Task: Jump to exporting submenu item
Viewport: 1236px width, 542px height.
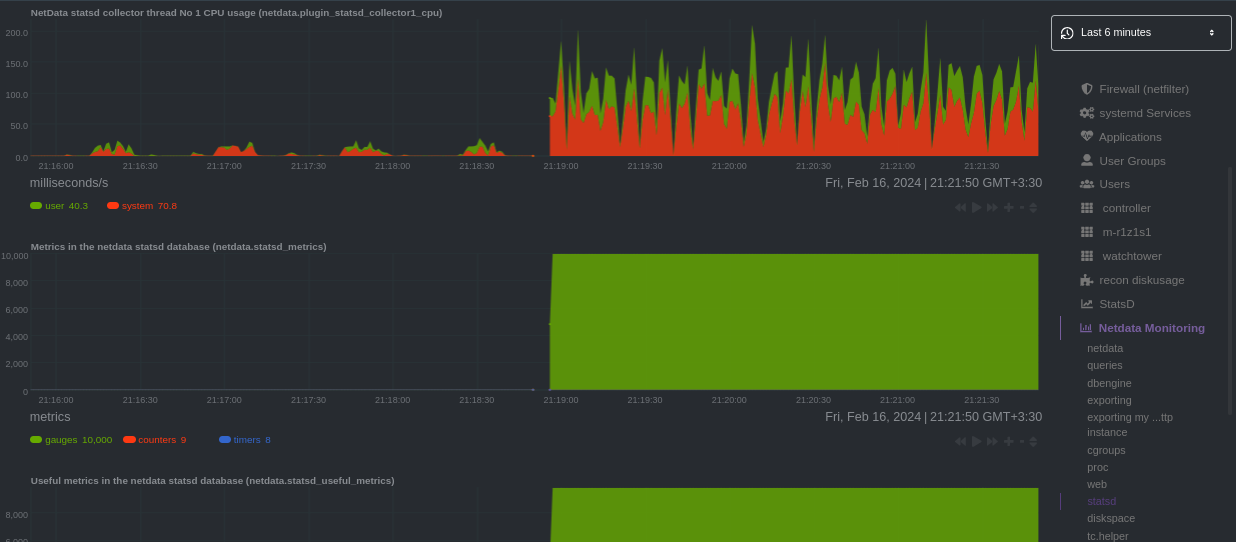Action: tap(1109, 400)
